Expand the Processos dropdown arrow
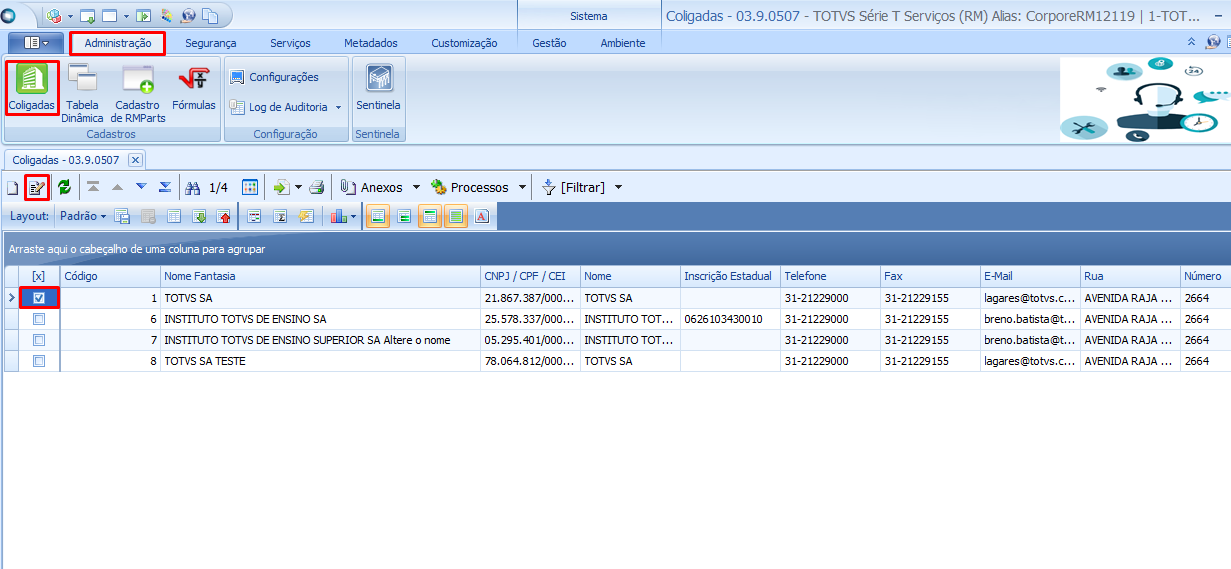 click(521, 187)
